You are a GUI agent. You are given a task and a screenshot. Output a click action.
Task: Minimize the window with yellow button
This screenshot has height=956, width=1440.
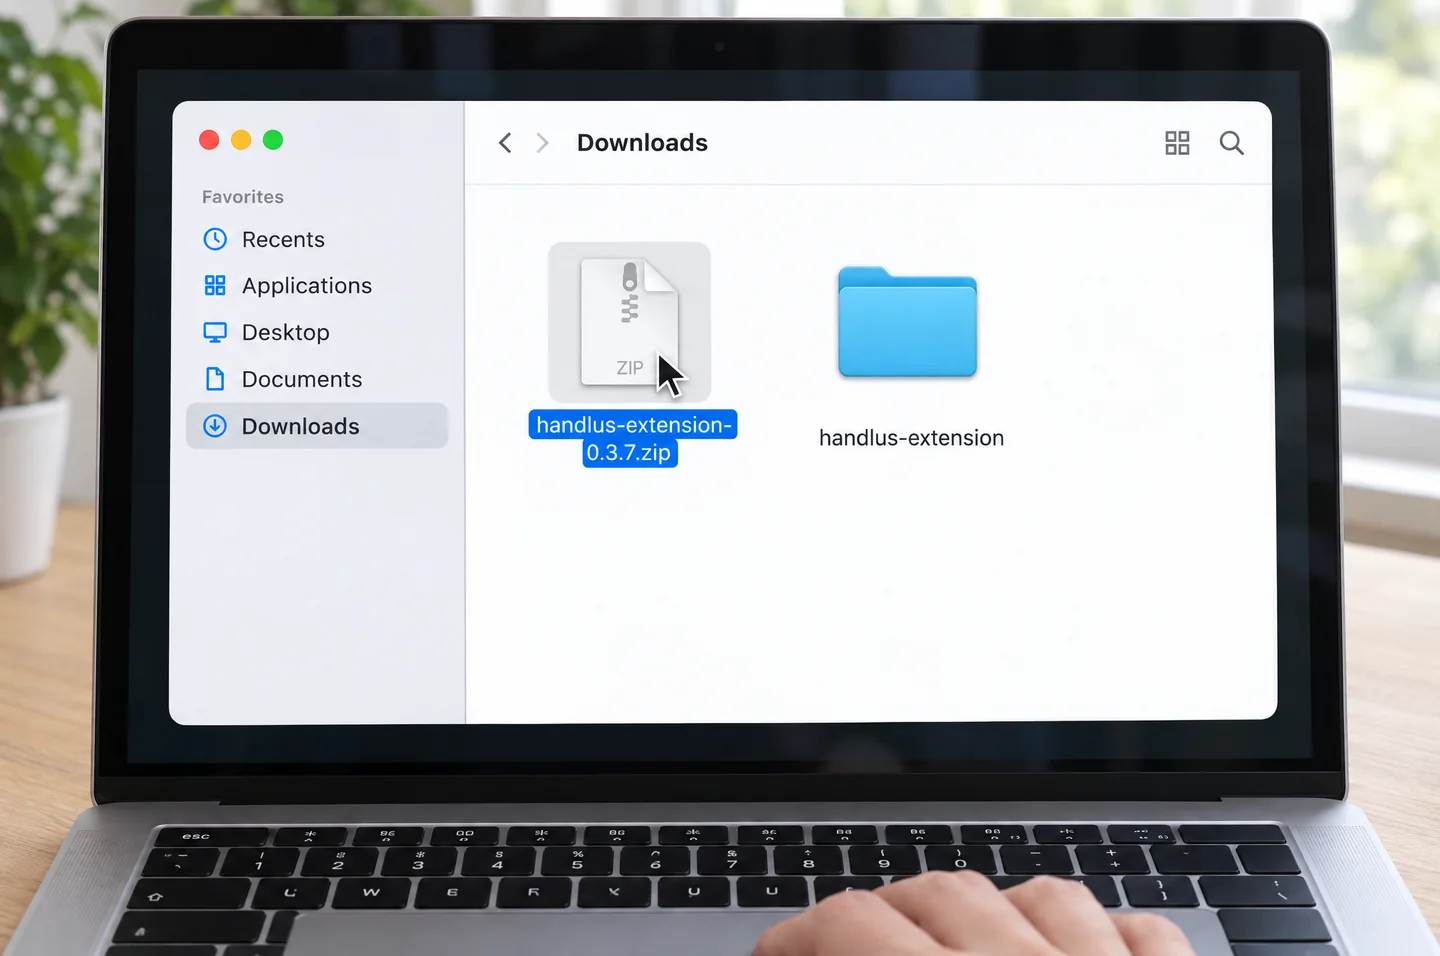(x=241, y=140)
